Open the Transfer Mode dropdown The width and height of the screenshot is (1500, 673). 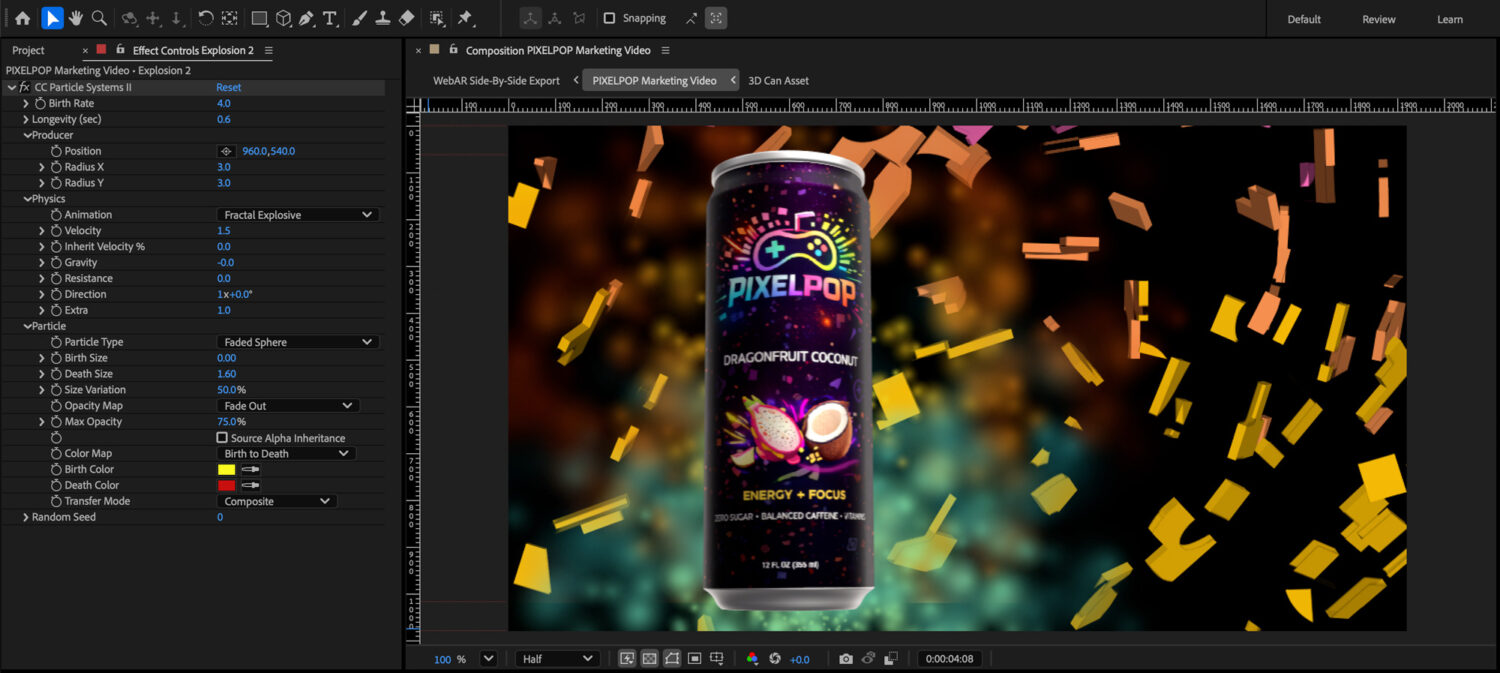tap(277, 501)
